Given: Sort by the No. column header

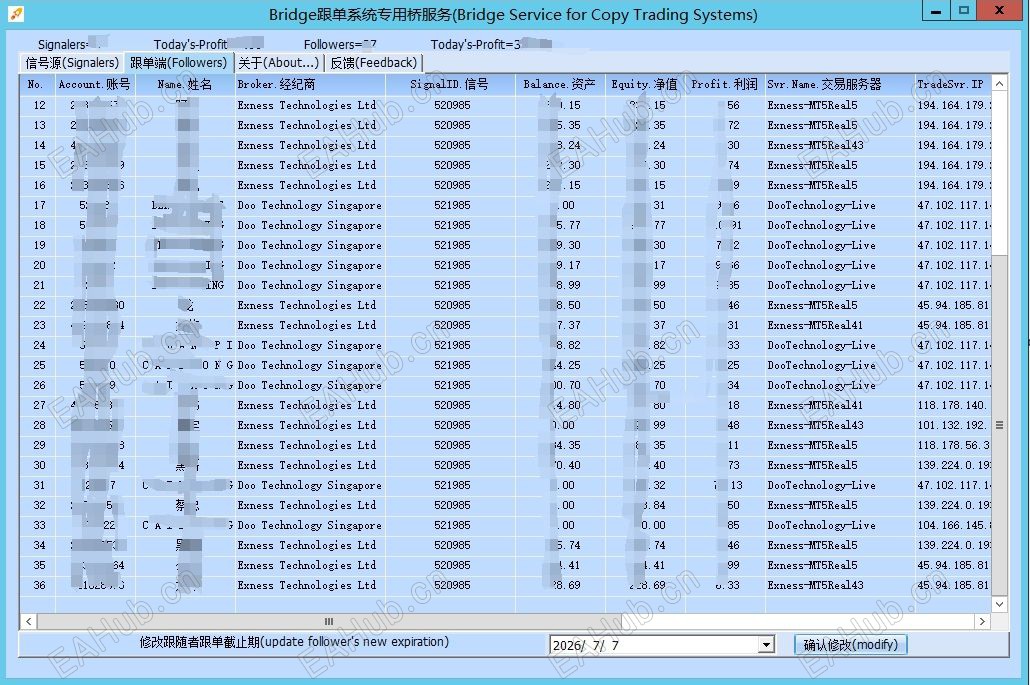Looking at the screenshot, I should (x=37, y=84).
